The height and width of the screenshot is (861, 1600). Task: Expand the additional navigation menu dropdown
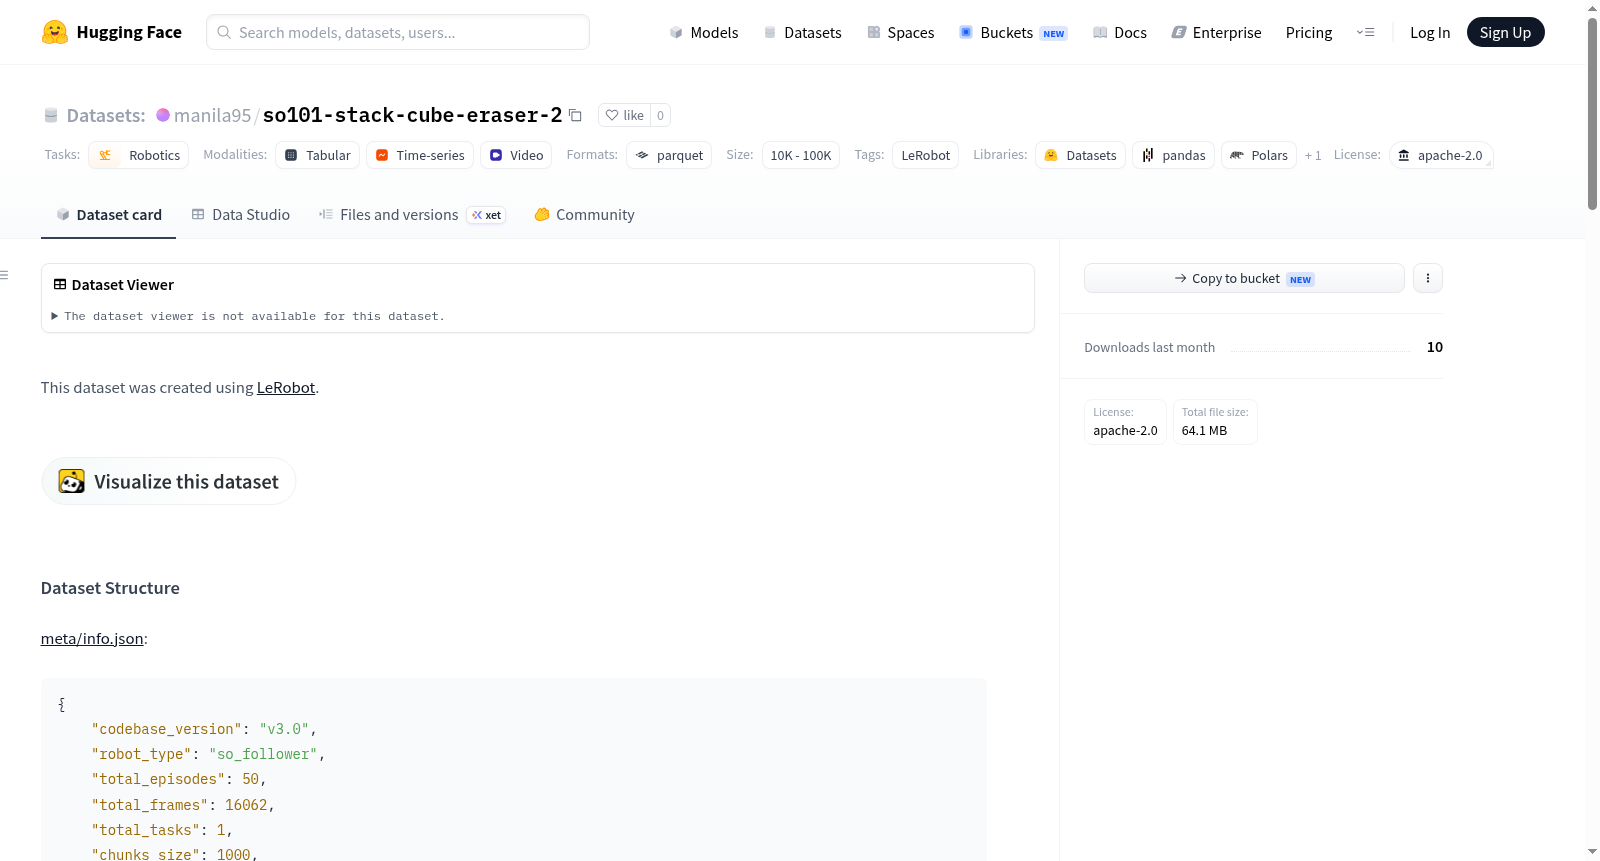[x=1365, y=32]
